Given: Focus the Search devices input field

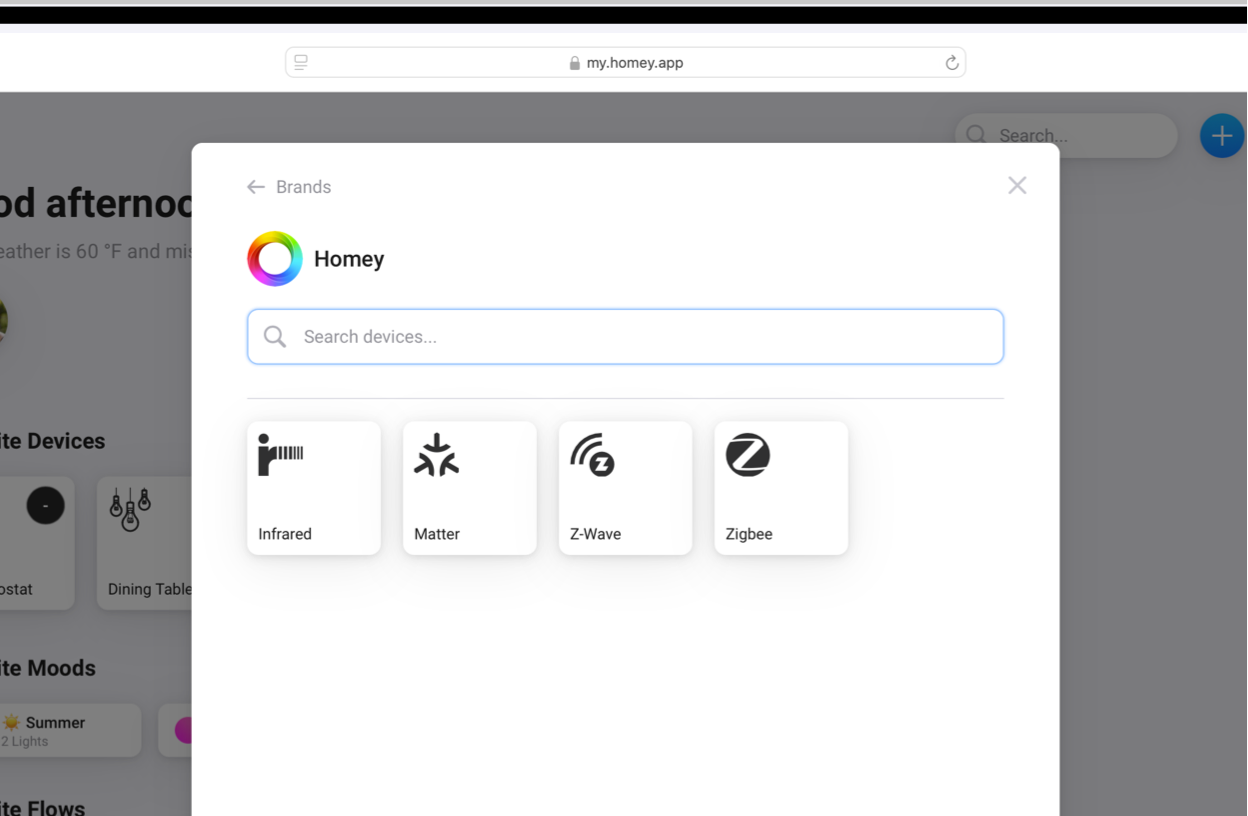Looking at the screenshot, I should pyautogui.click(x=625, y=337).
